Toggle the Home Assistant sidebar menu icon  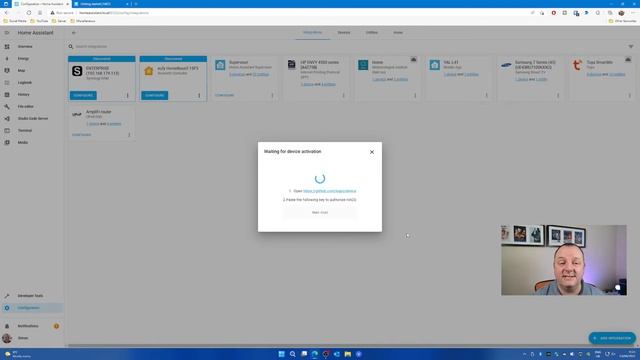[x=7, y=33]
